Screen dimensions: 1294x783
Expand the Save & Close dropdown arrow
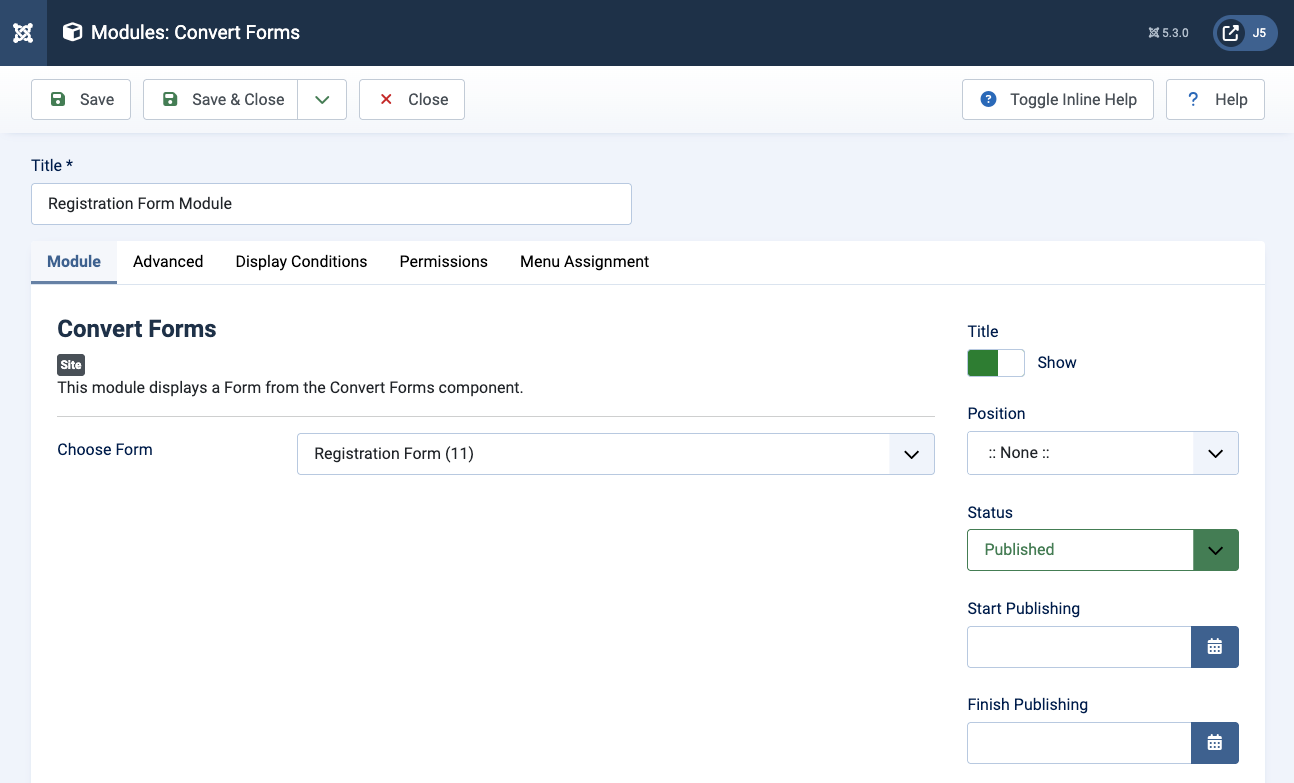322,100
